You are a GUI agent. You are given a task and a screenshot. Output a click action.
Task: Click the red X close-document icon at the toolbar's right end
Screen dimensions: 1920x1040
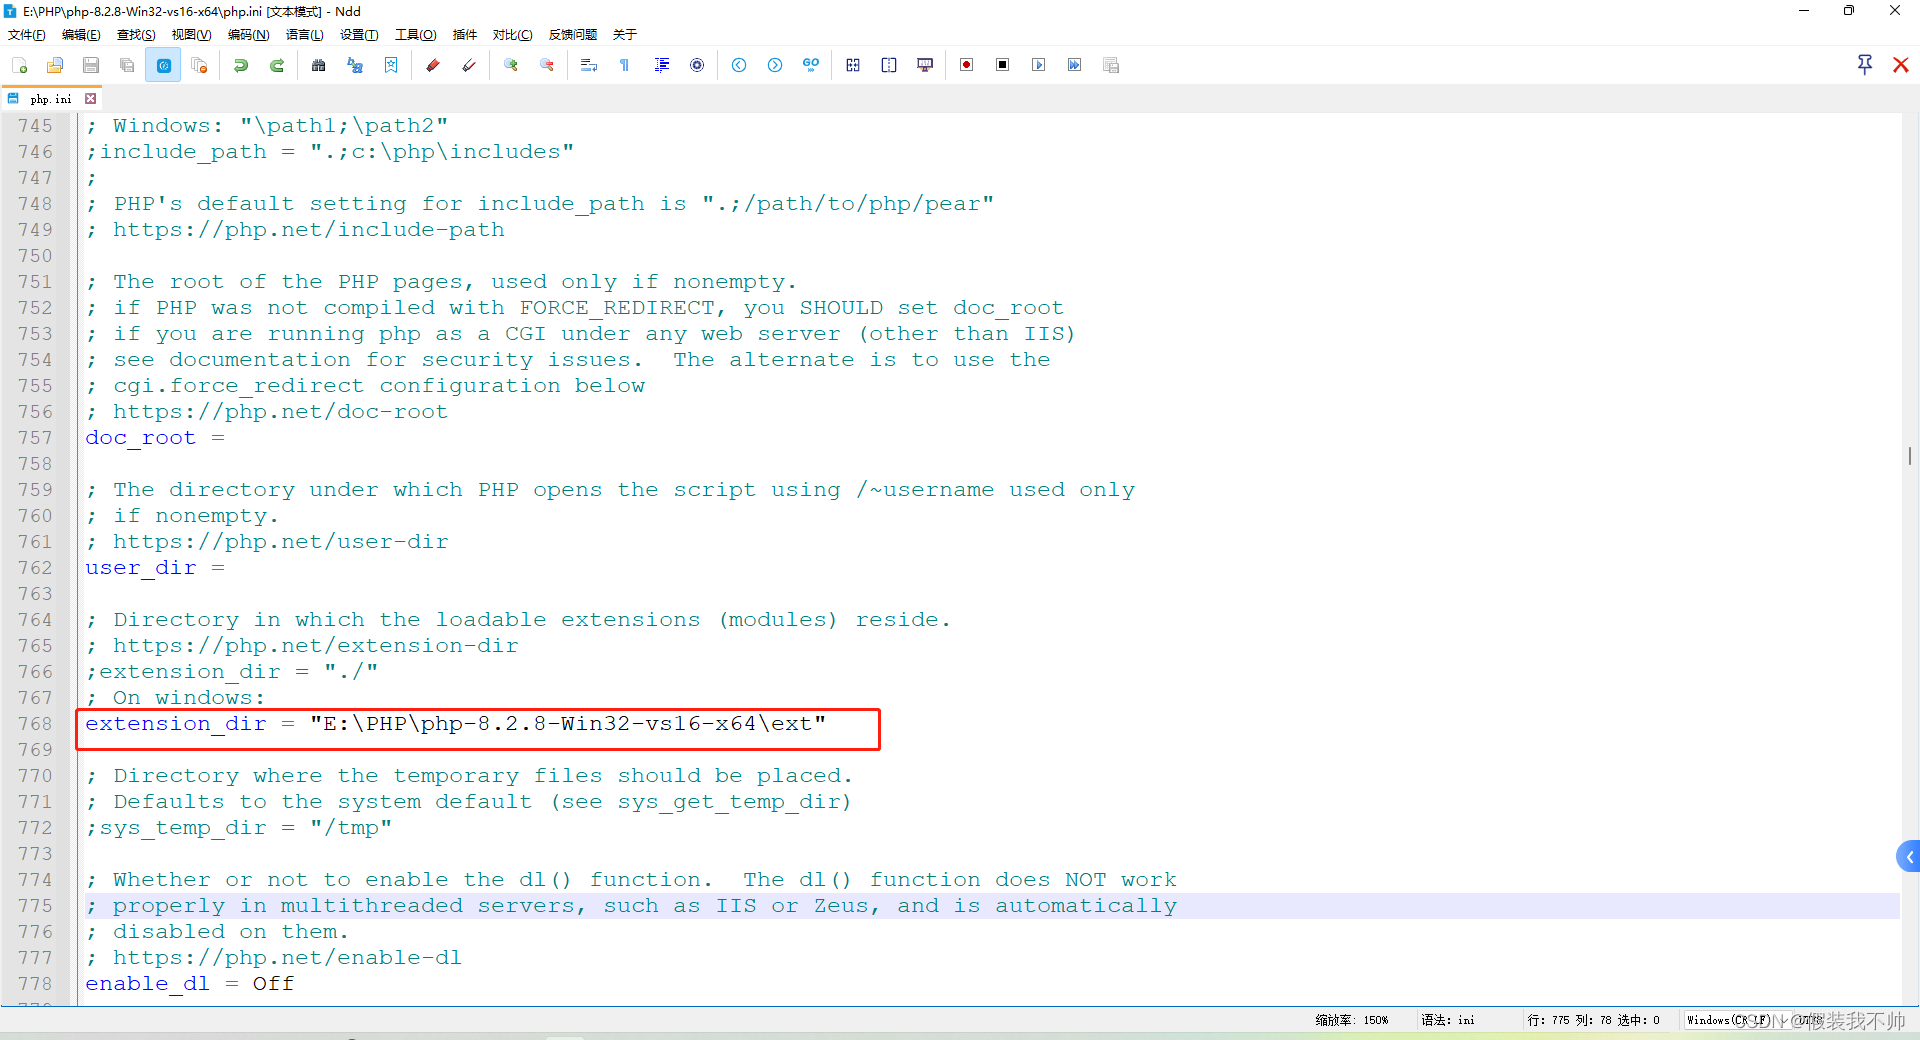click(1901, 65)
